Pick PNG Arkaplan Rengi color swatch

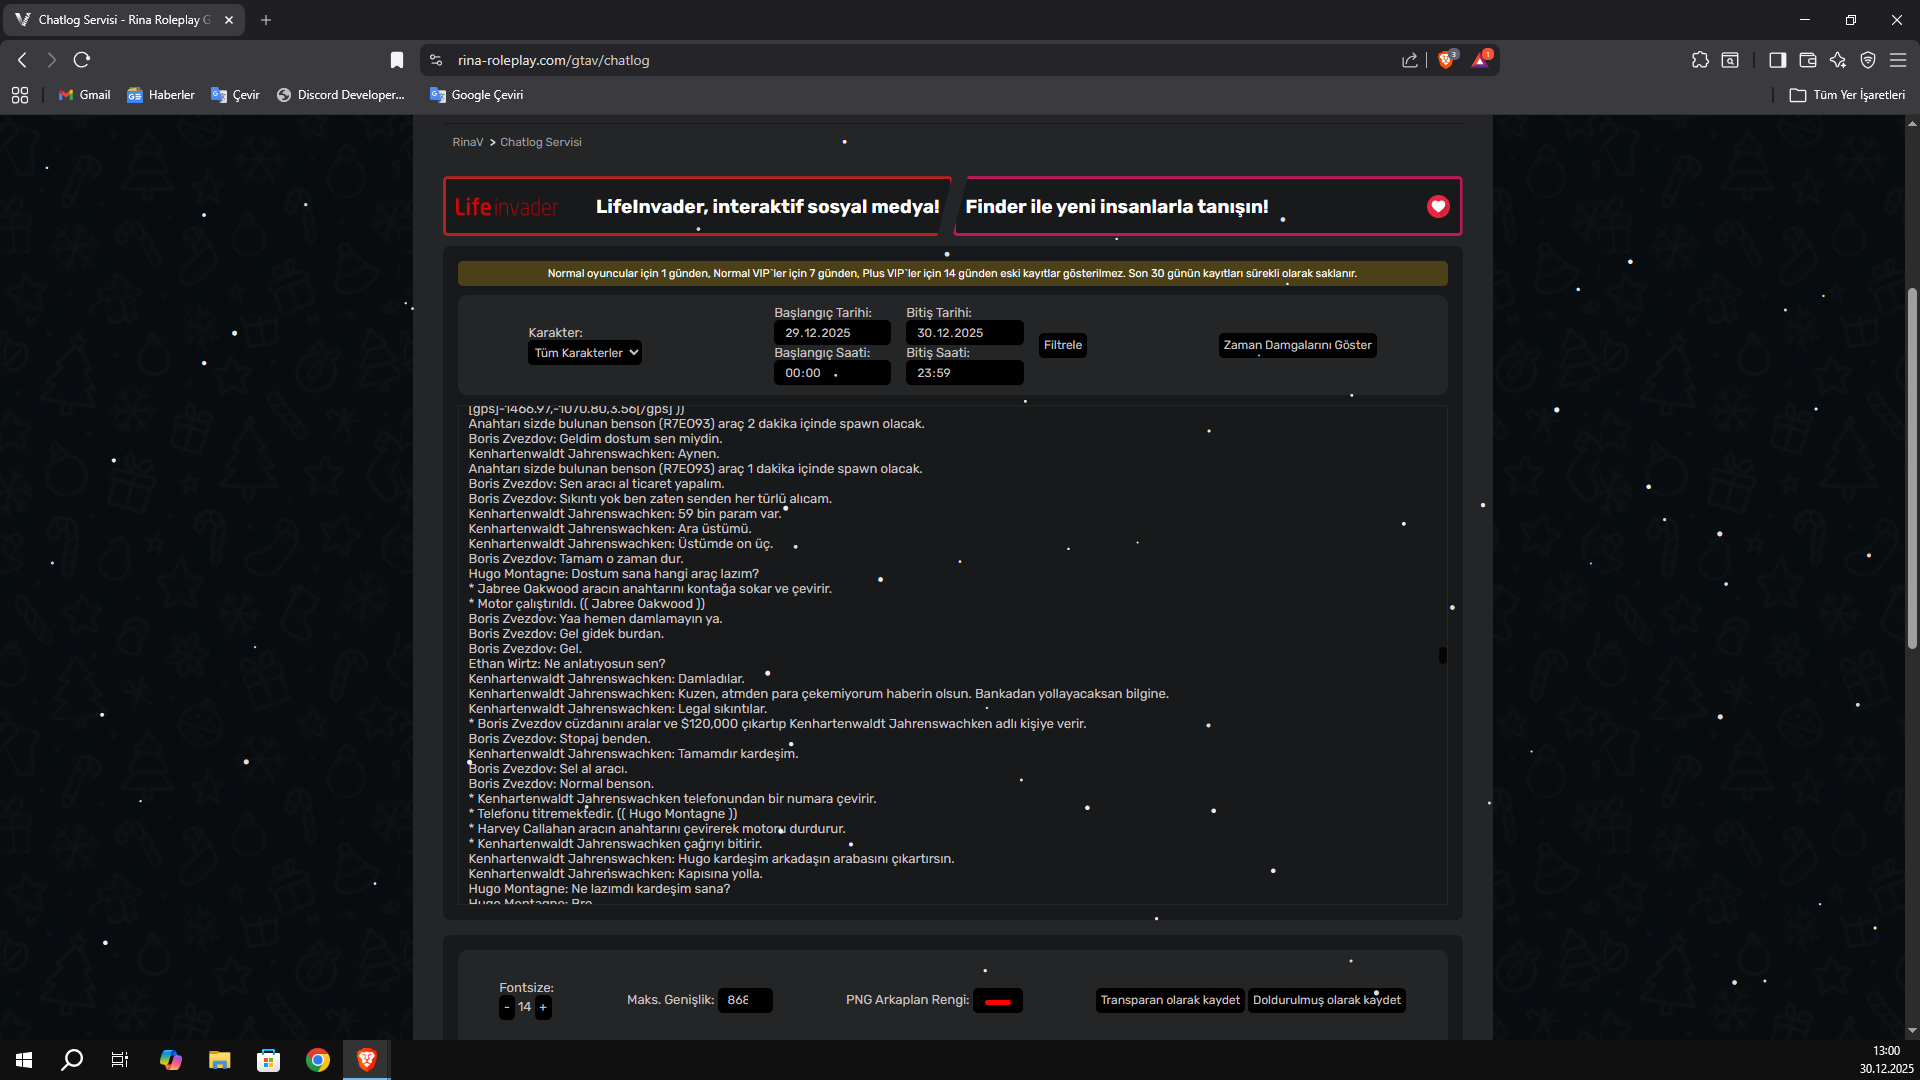[x=998, y=1001]
